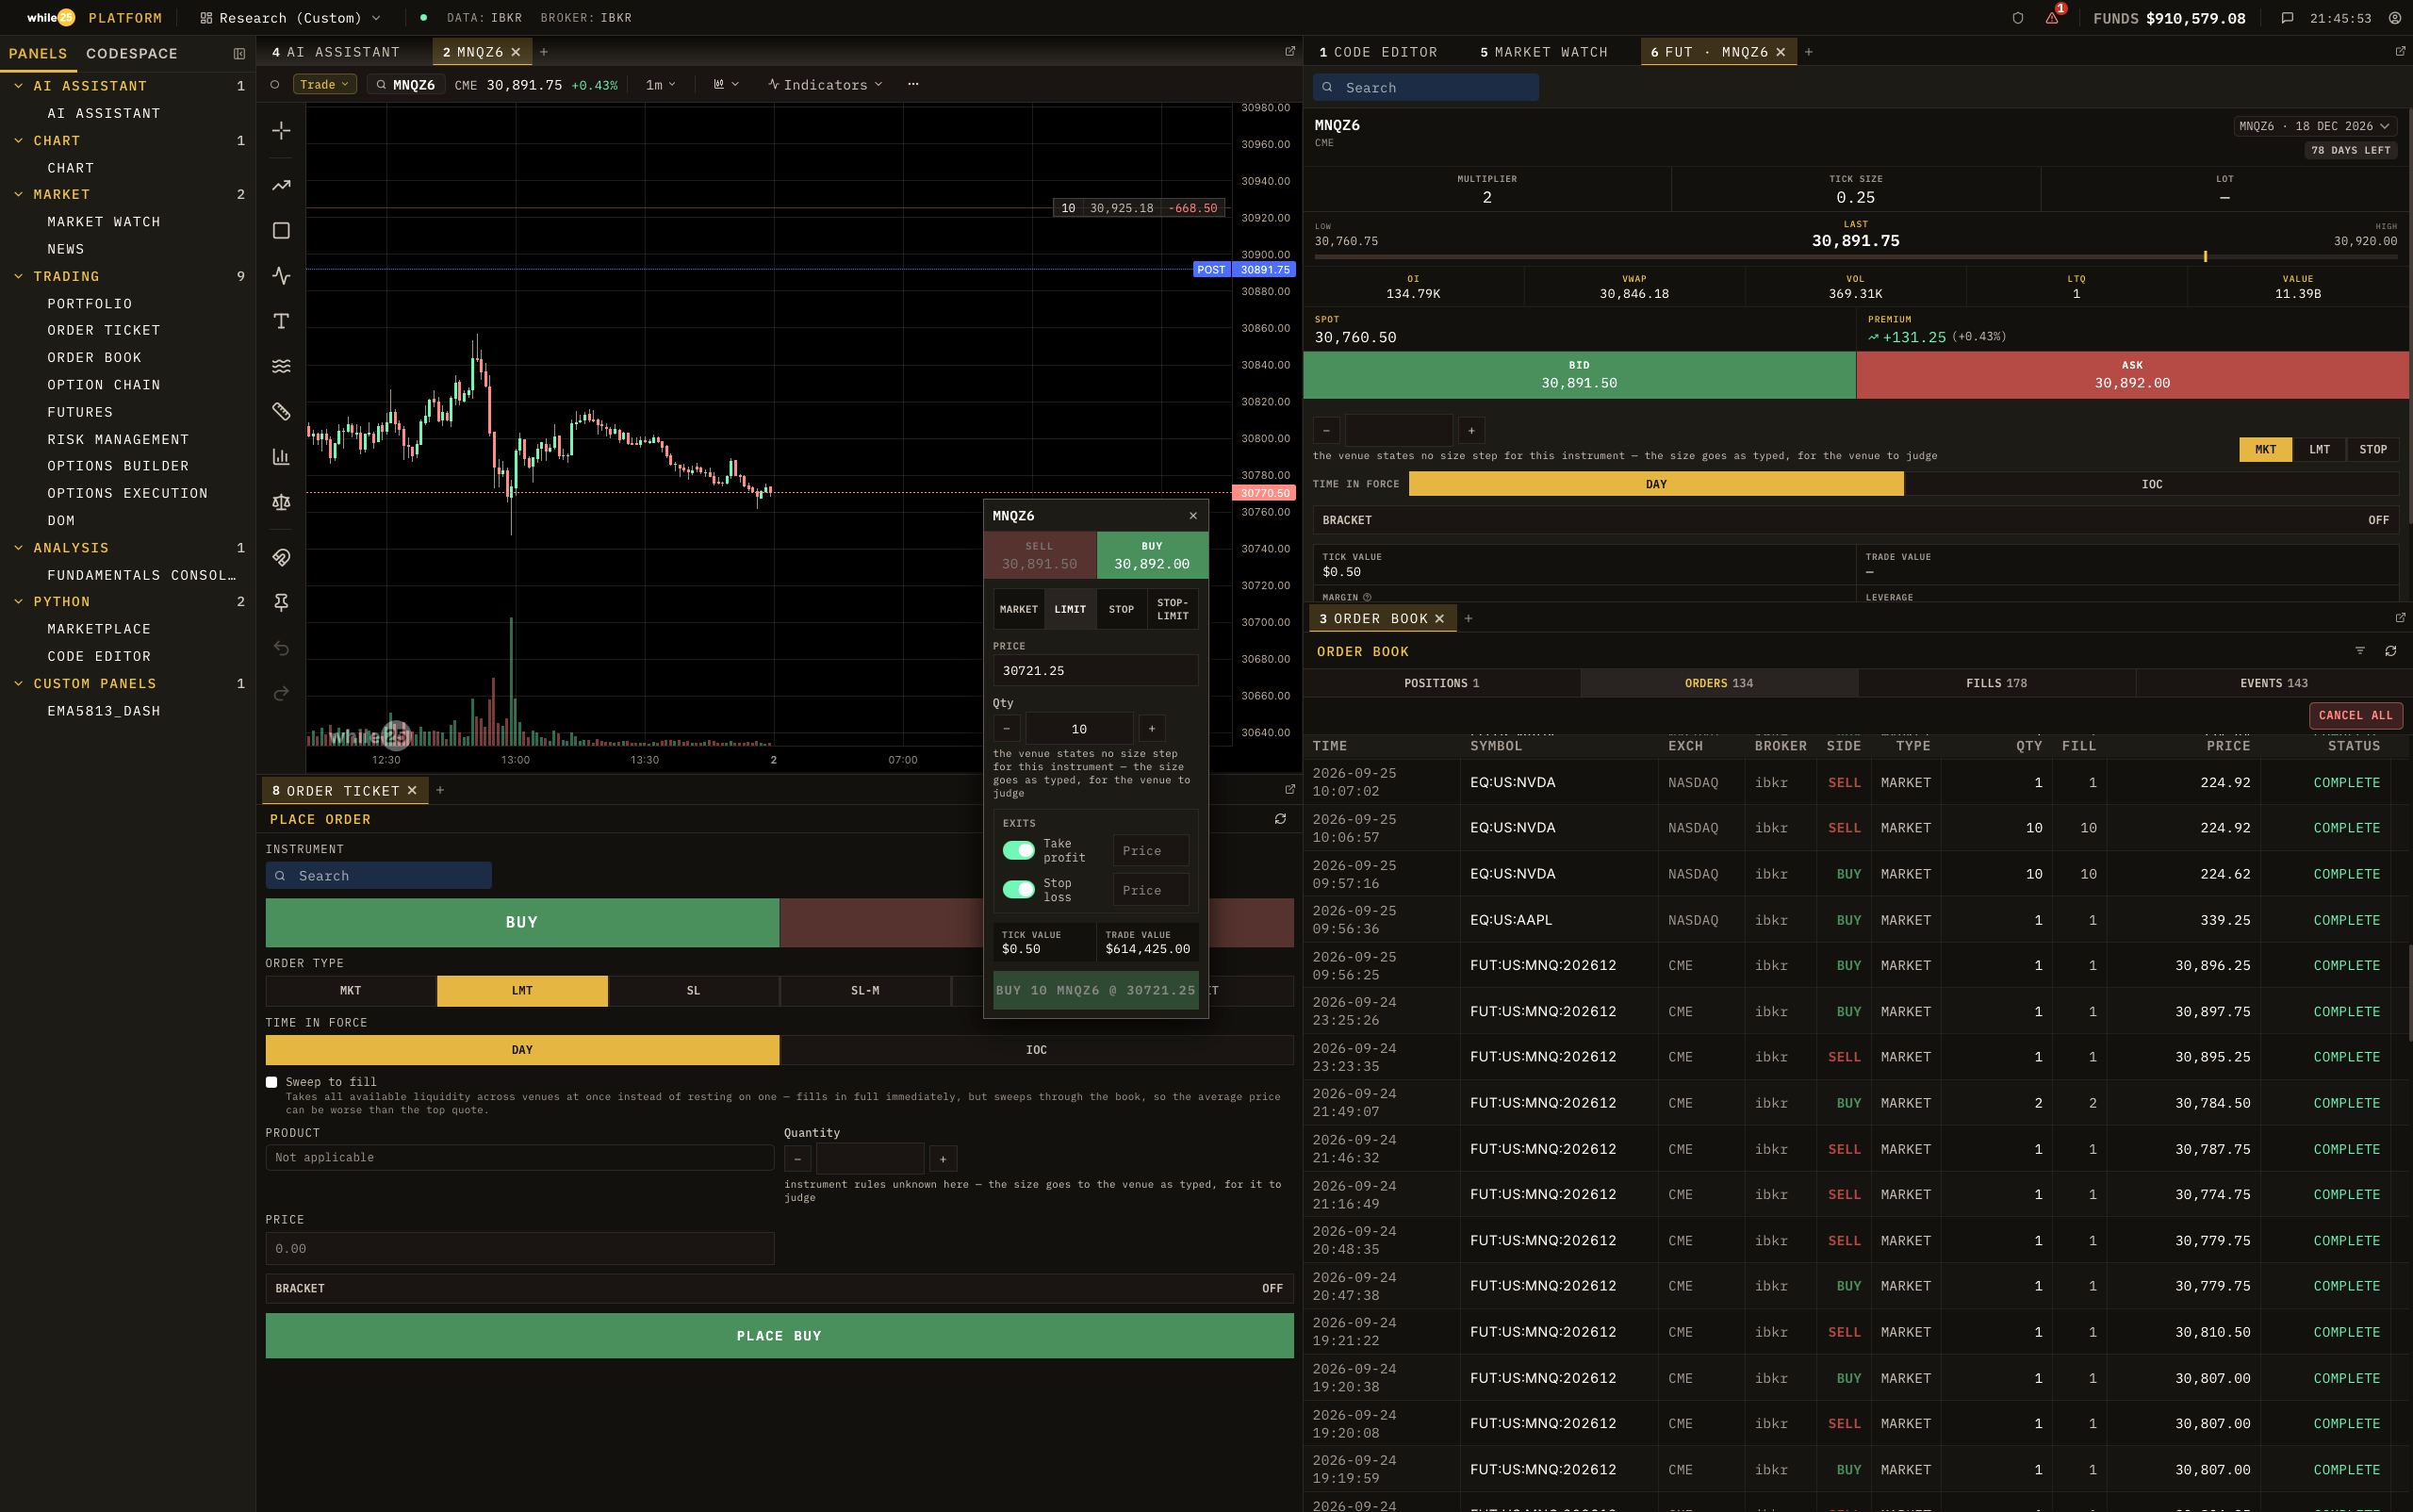This screenshot has height=1512, width=2413.
Task: Click the PLACE BUY button
Action: pyautogui.click(x=779, y=1336)
